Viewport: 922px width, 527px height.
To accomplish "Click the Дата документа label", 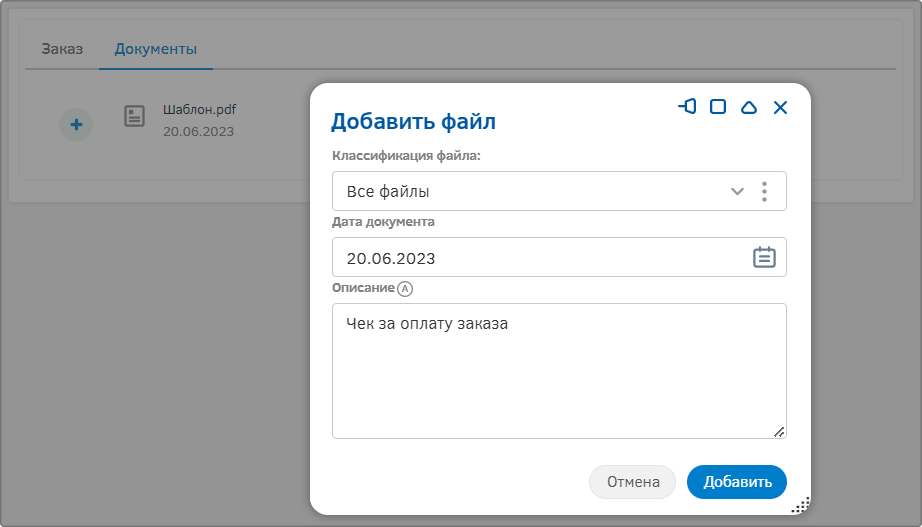I will click(383, 222).
